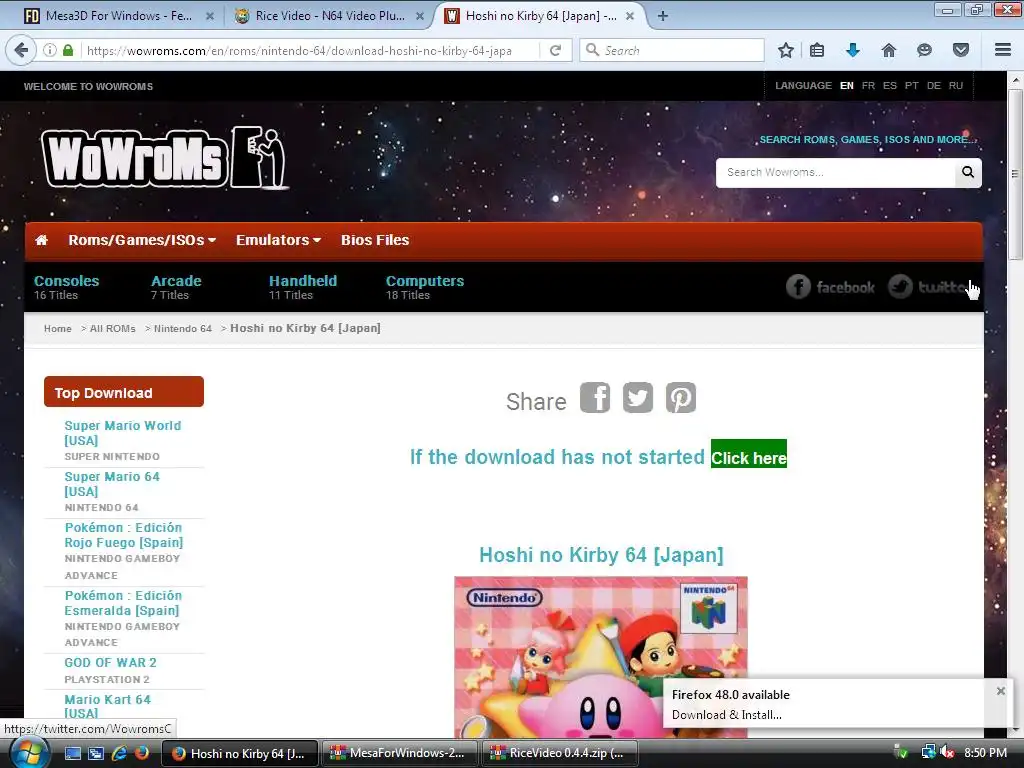Open Computers 18 Titles category

(x=424, y=287)
